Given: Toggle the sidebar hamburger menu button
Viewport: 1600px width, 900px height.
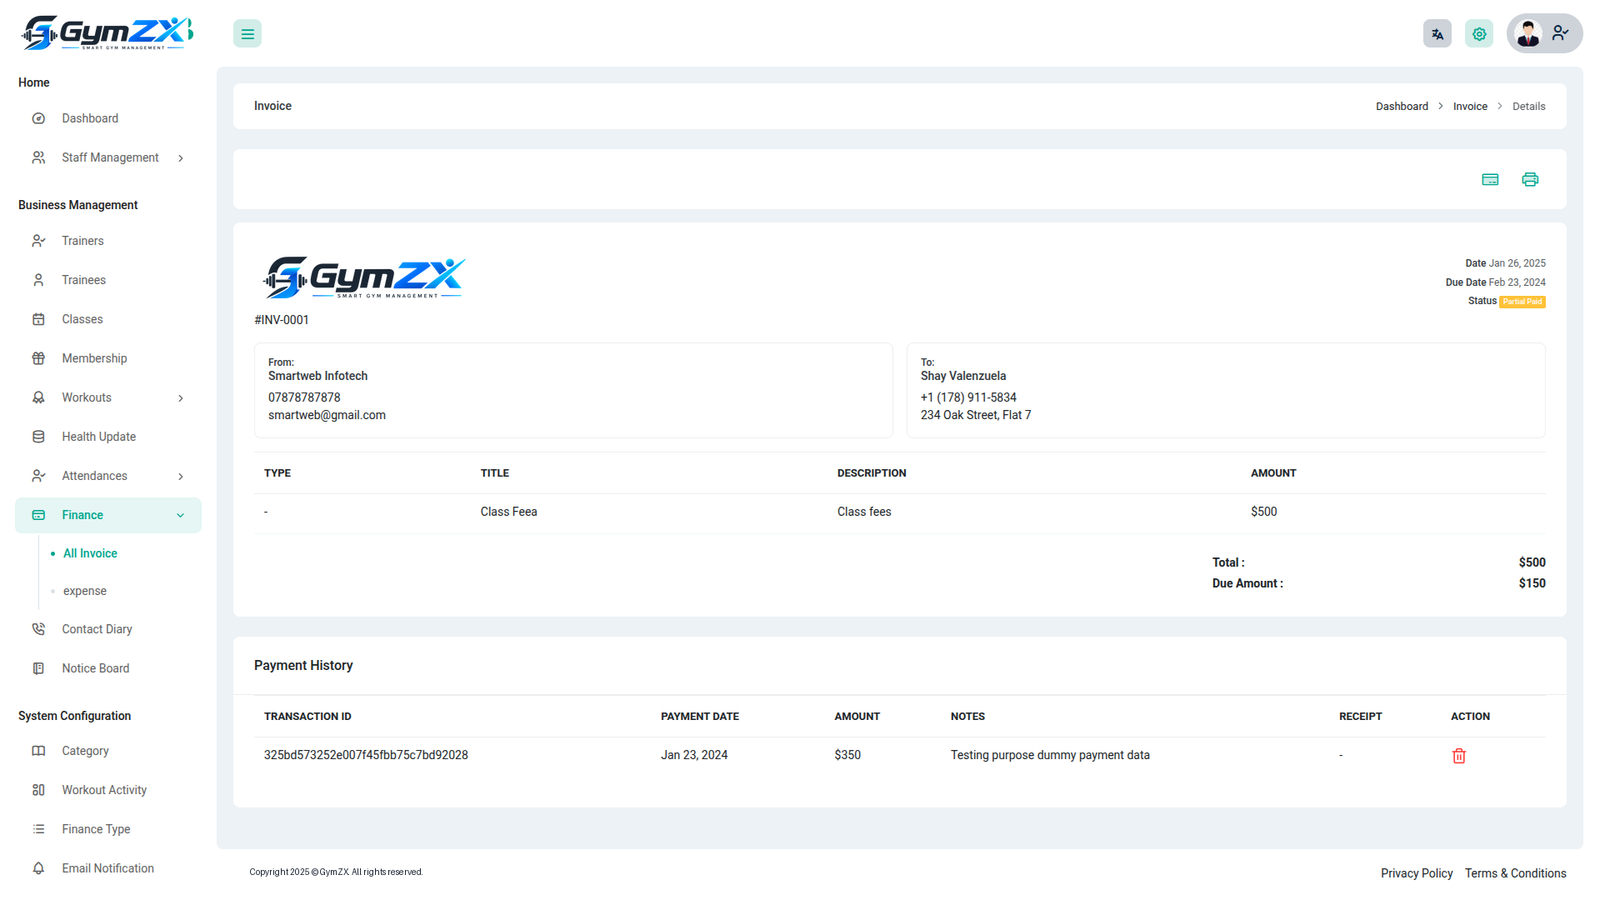Looking at the screenshot, I should pos(247,34).
